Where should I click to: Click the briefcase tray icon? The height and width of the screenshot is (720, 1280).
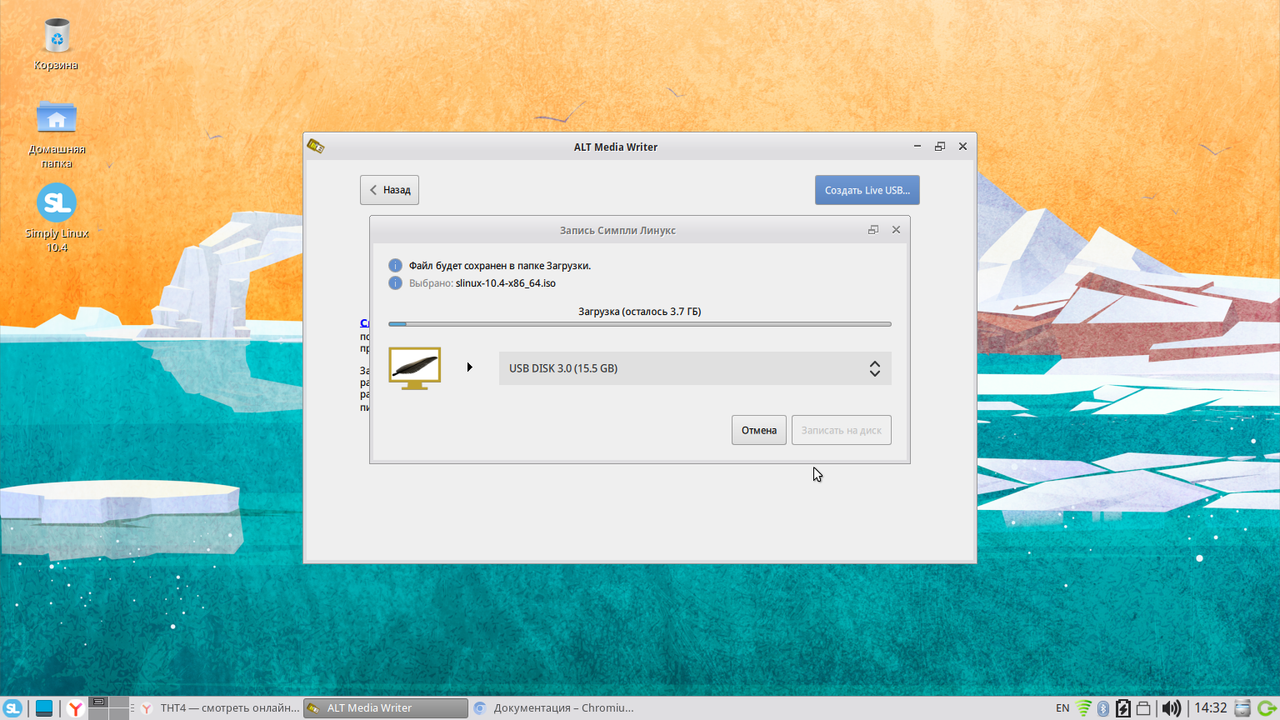[1145, 708]
